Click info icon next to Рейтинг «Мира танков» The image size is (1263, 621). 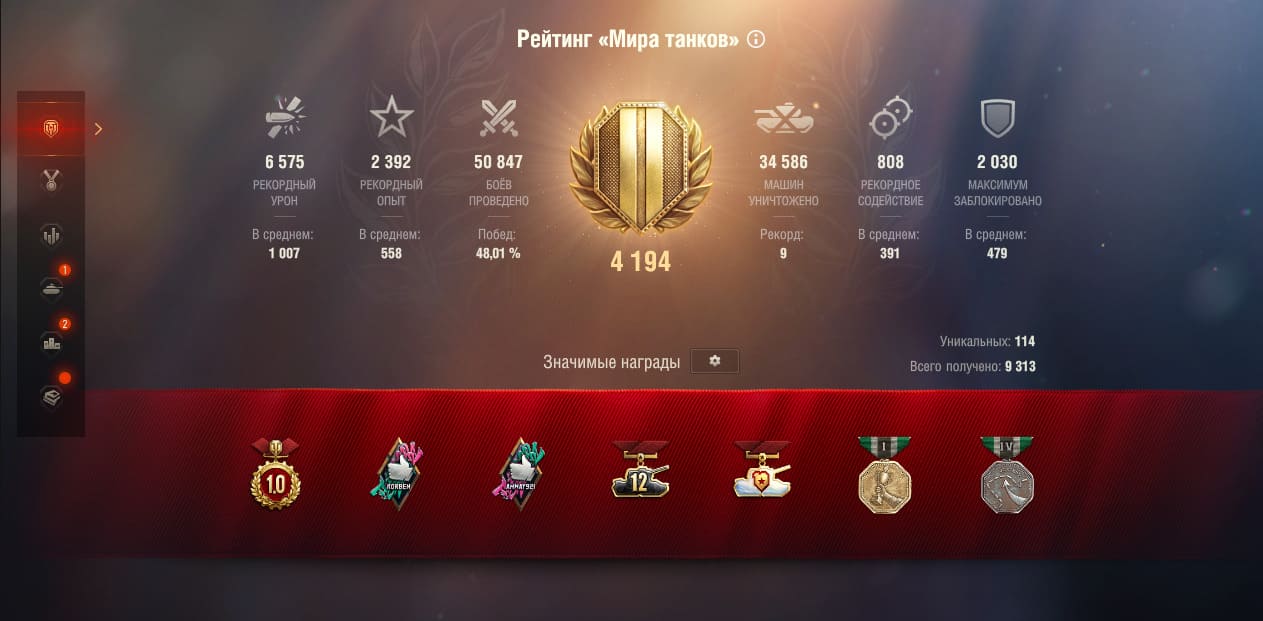756,40
